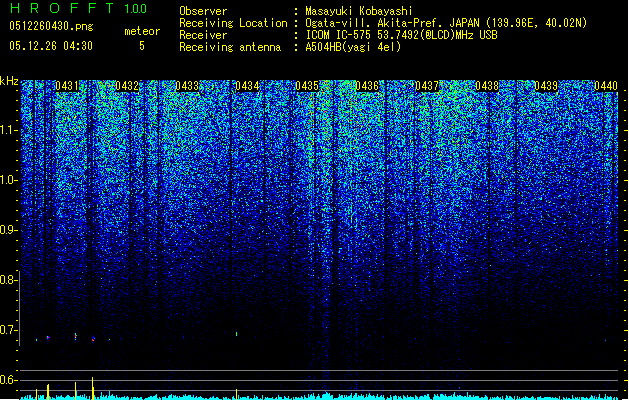The width and height of the screenshot is (629, 400).
Task: Click the "Receiving antenna" label
Action: pyautogui.click(x=230, y=47)
